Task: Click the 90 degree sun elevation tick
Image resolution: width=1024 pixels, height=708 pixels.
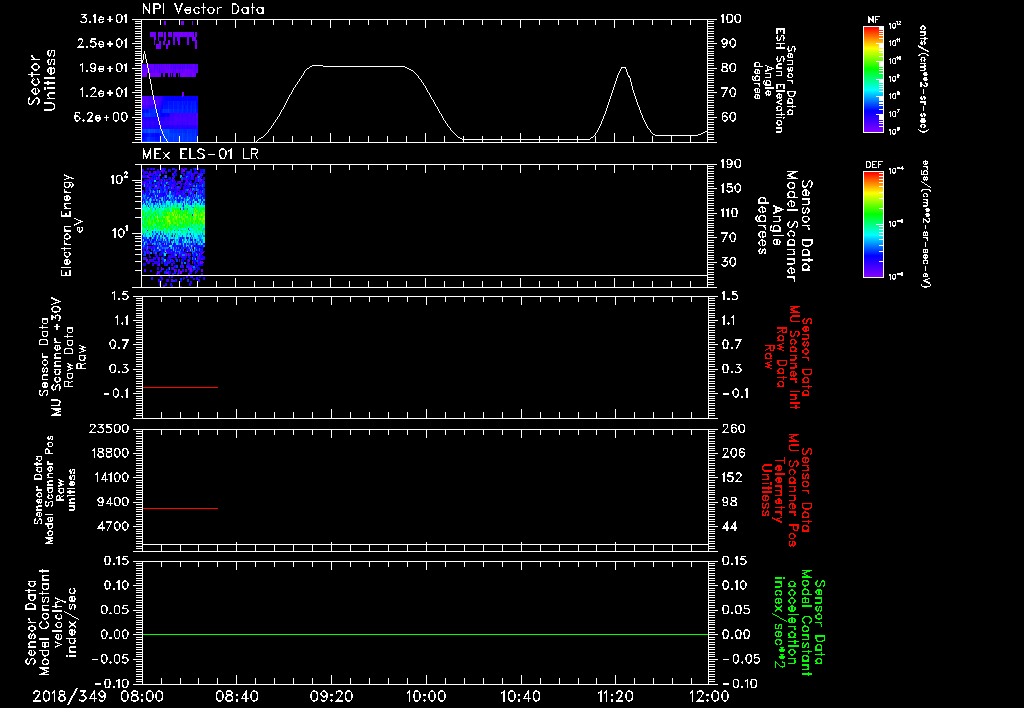Action: [x=729, y=43]
